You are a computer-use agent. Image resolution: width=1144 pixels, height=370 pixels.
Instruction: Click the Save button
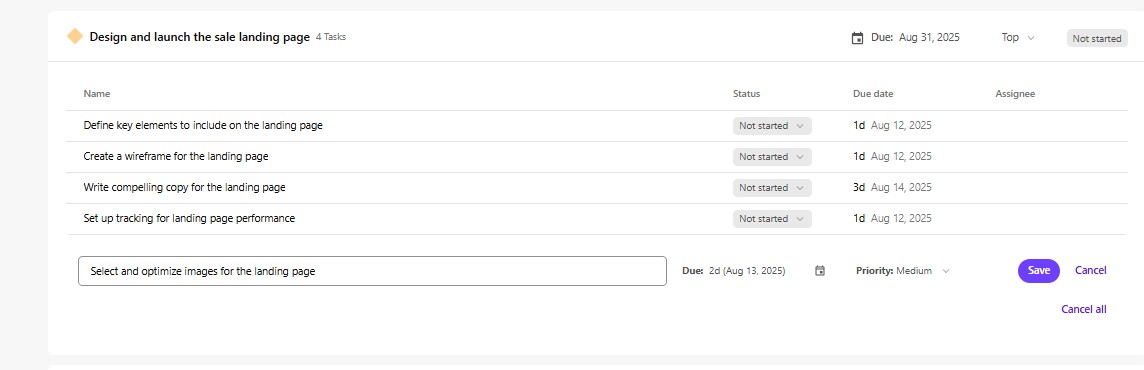tap(1038, 271)
